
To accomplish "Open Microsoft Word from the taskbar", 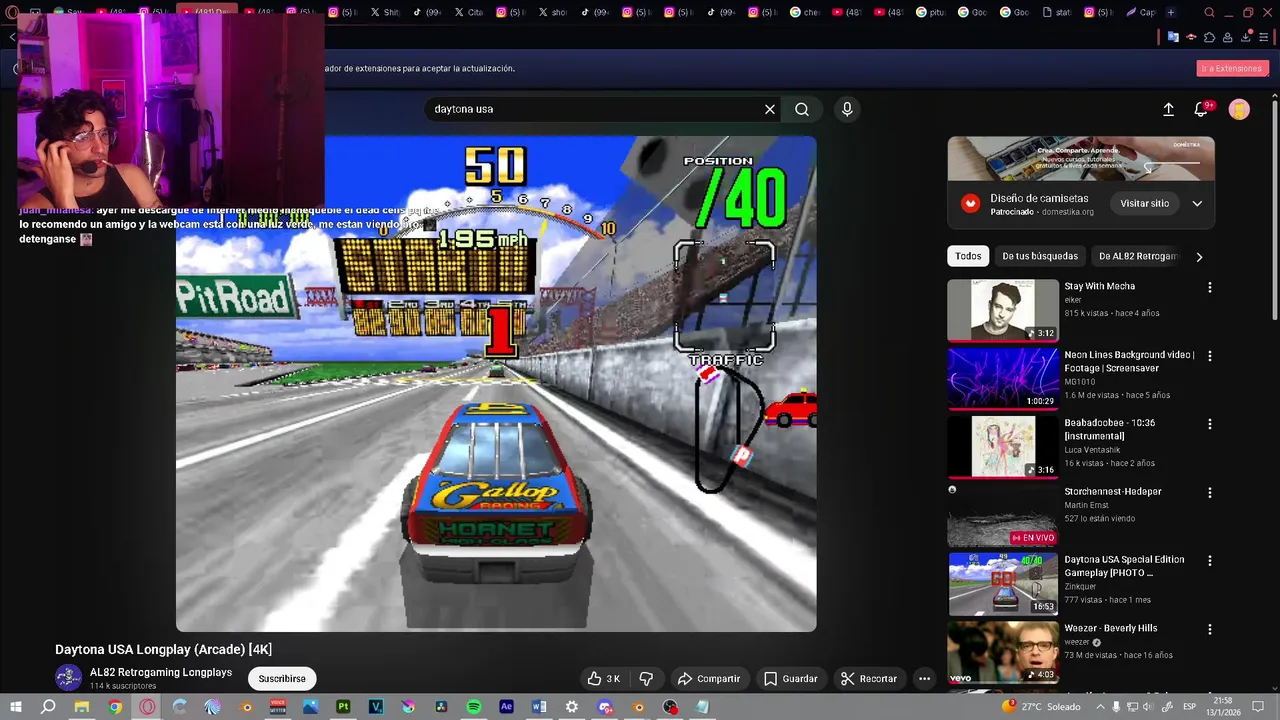I will [539, 707].
